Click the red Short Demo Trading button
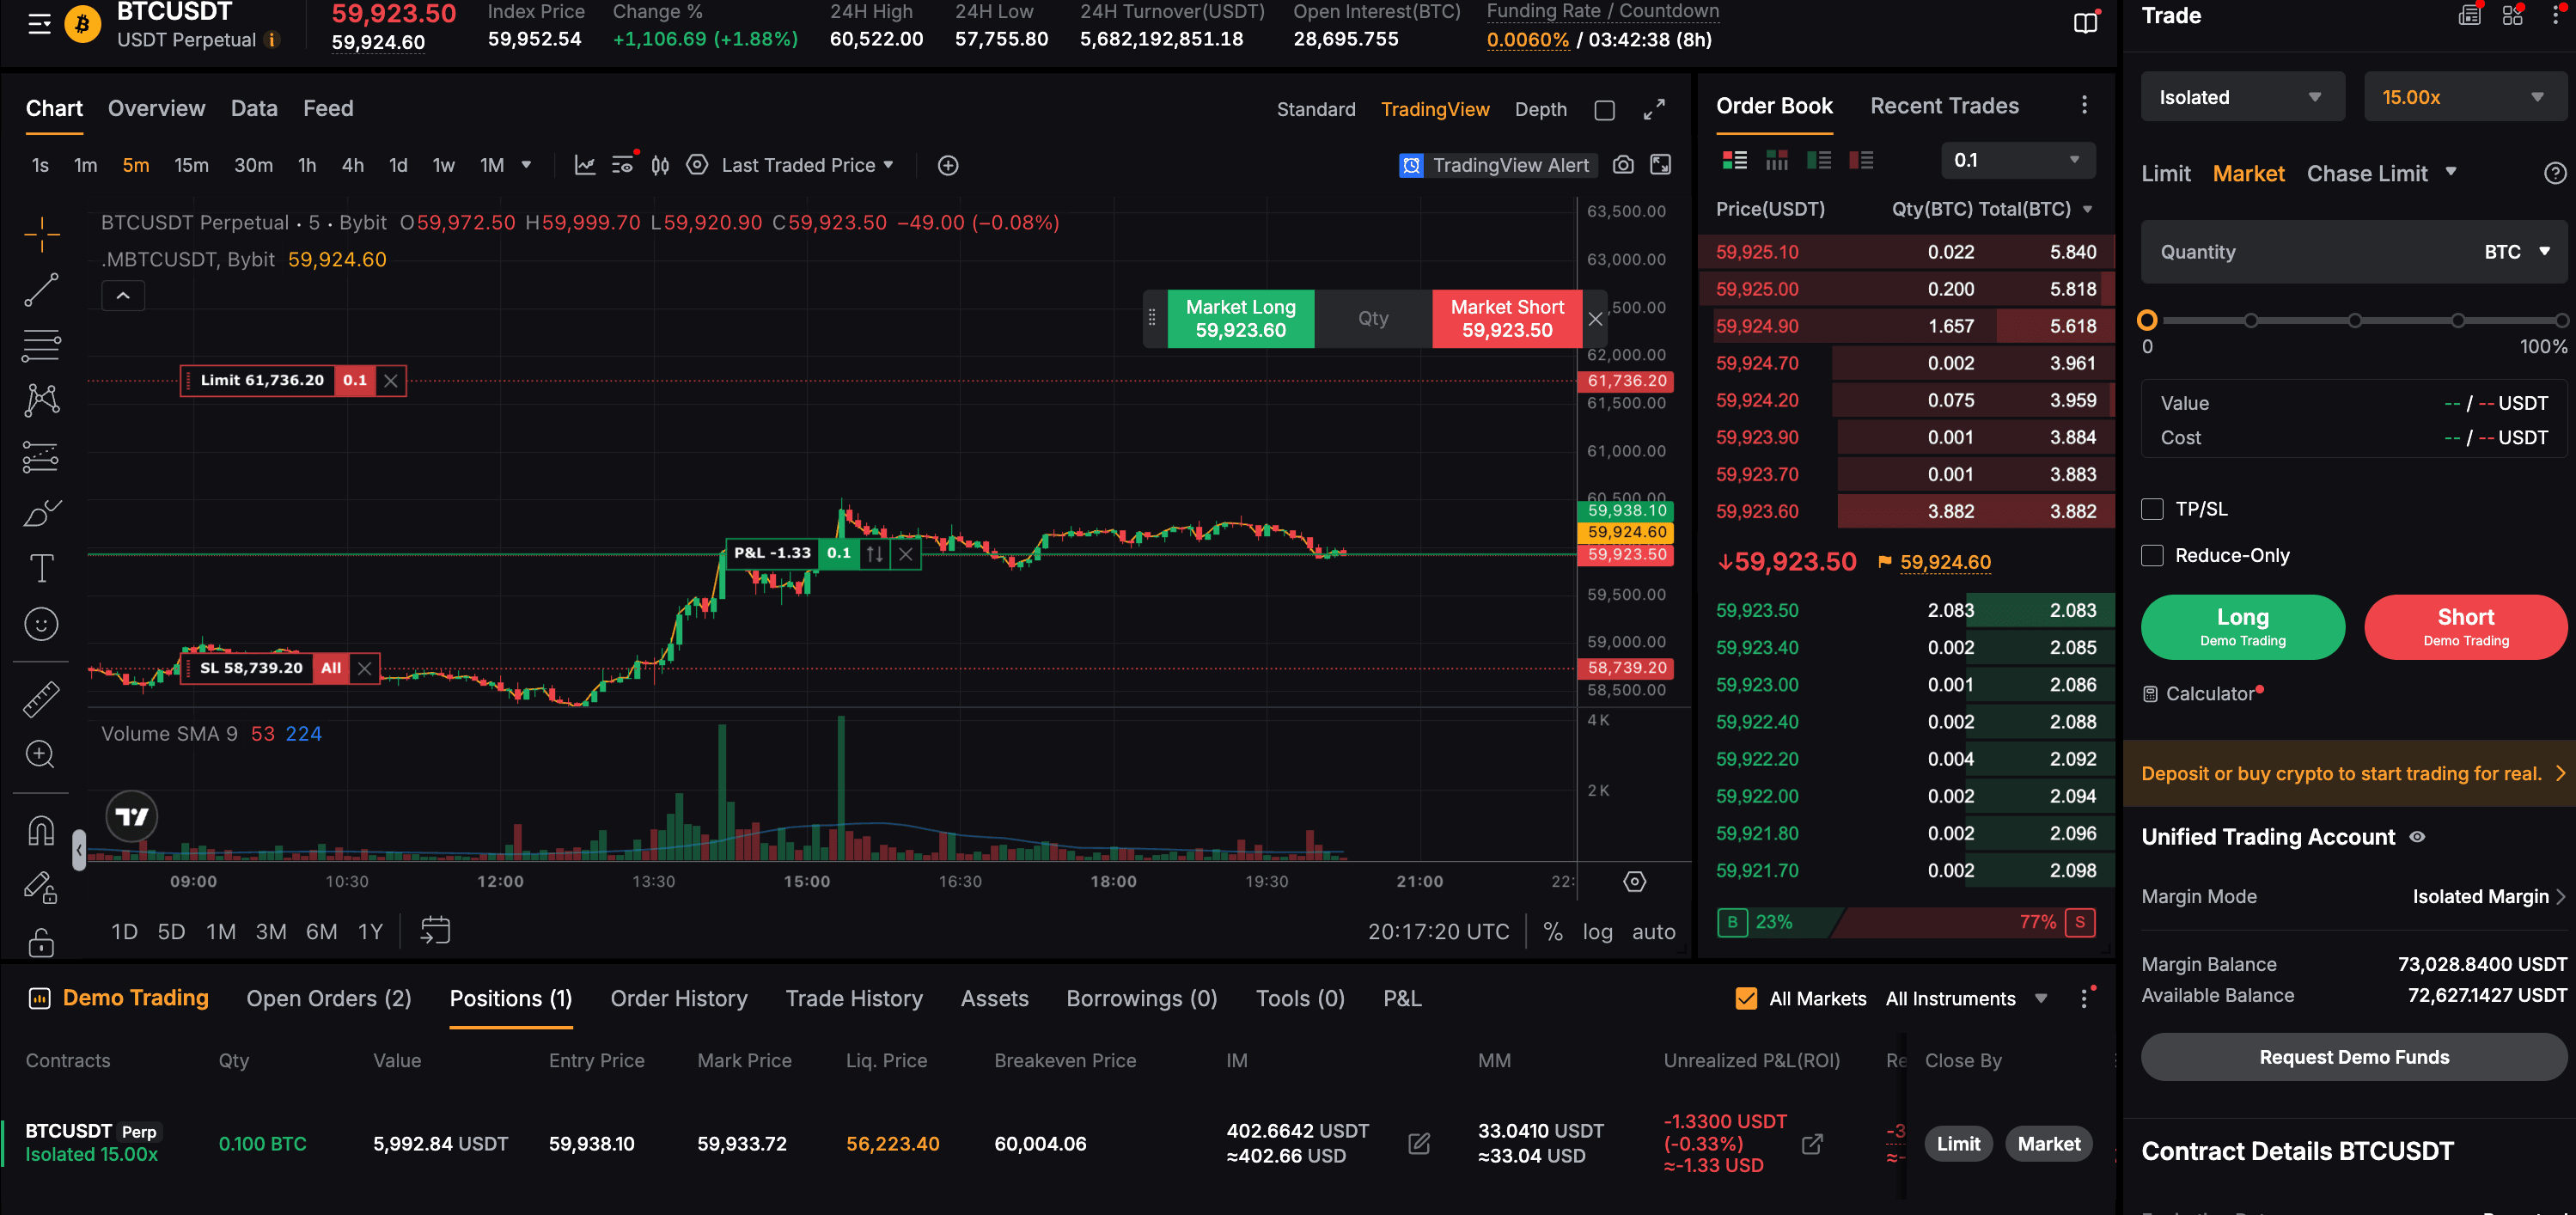The image size is (2576, 1215). click(2465, 627)
